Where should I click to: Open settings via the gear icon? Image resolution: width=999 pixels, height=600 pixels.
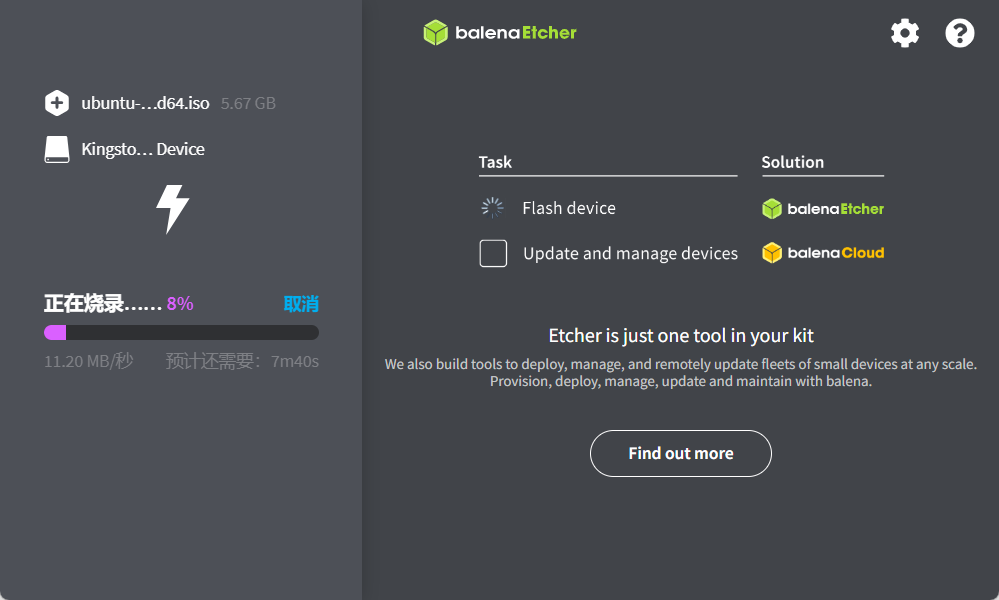[x=905, y=33]
